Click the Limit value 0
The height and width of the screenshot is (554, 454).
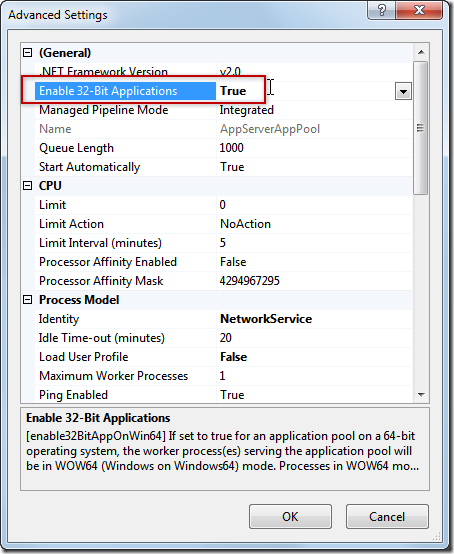[x=223, y=205]
